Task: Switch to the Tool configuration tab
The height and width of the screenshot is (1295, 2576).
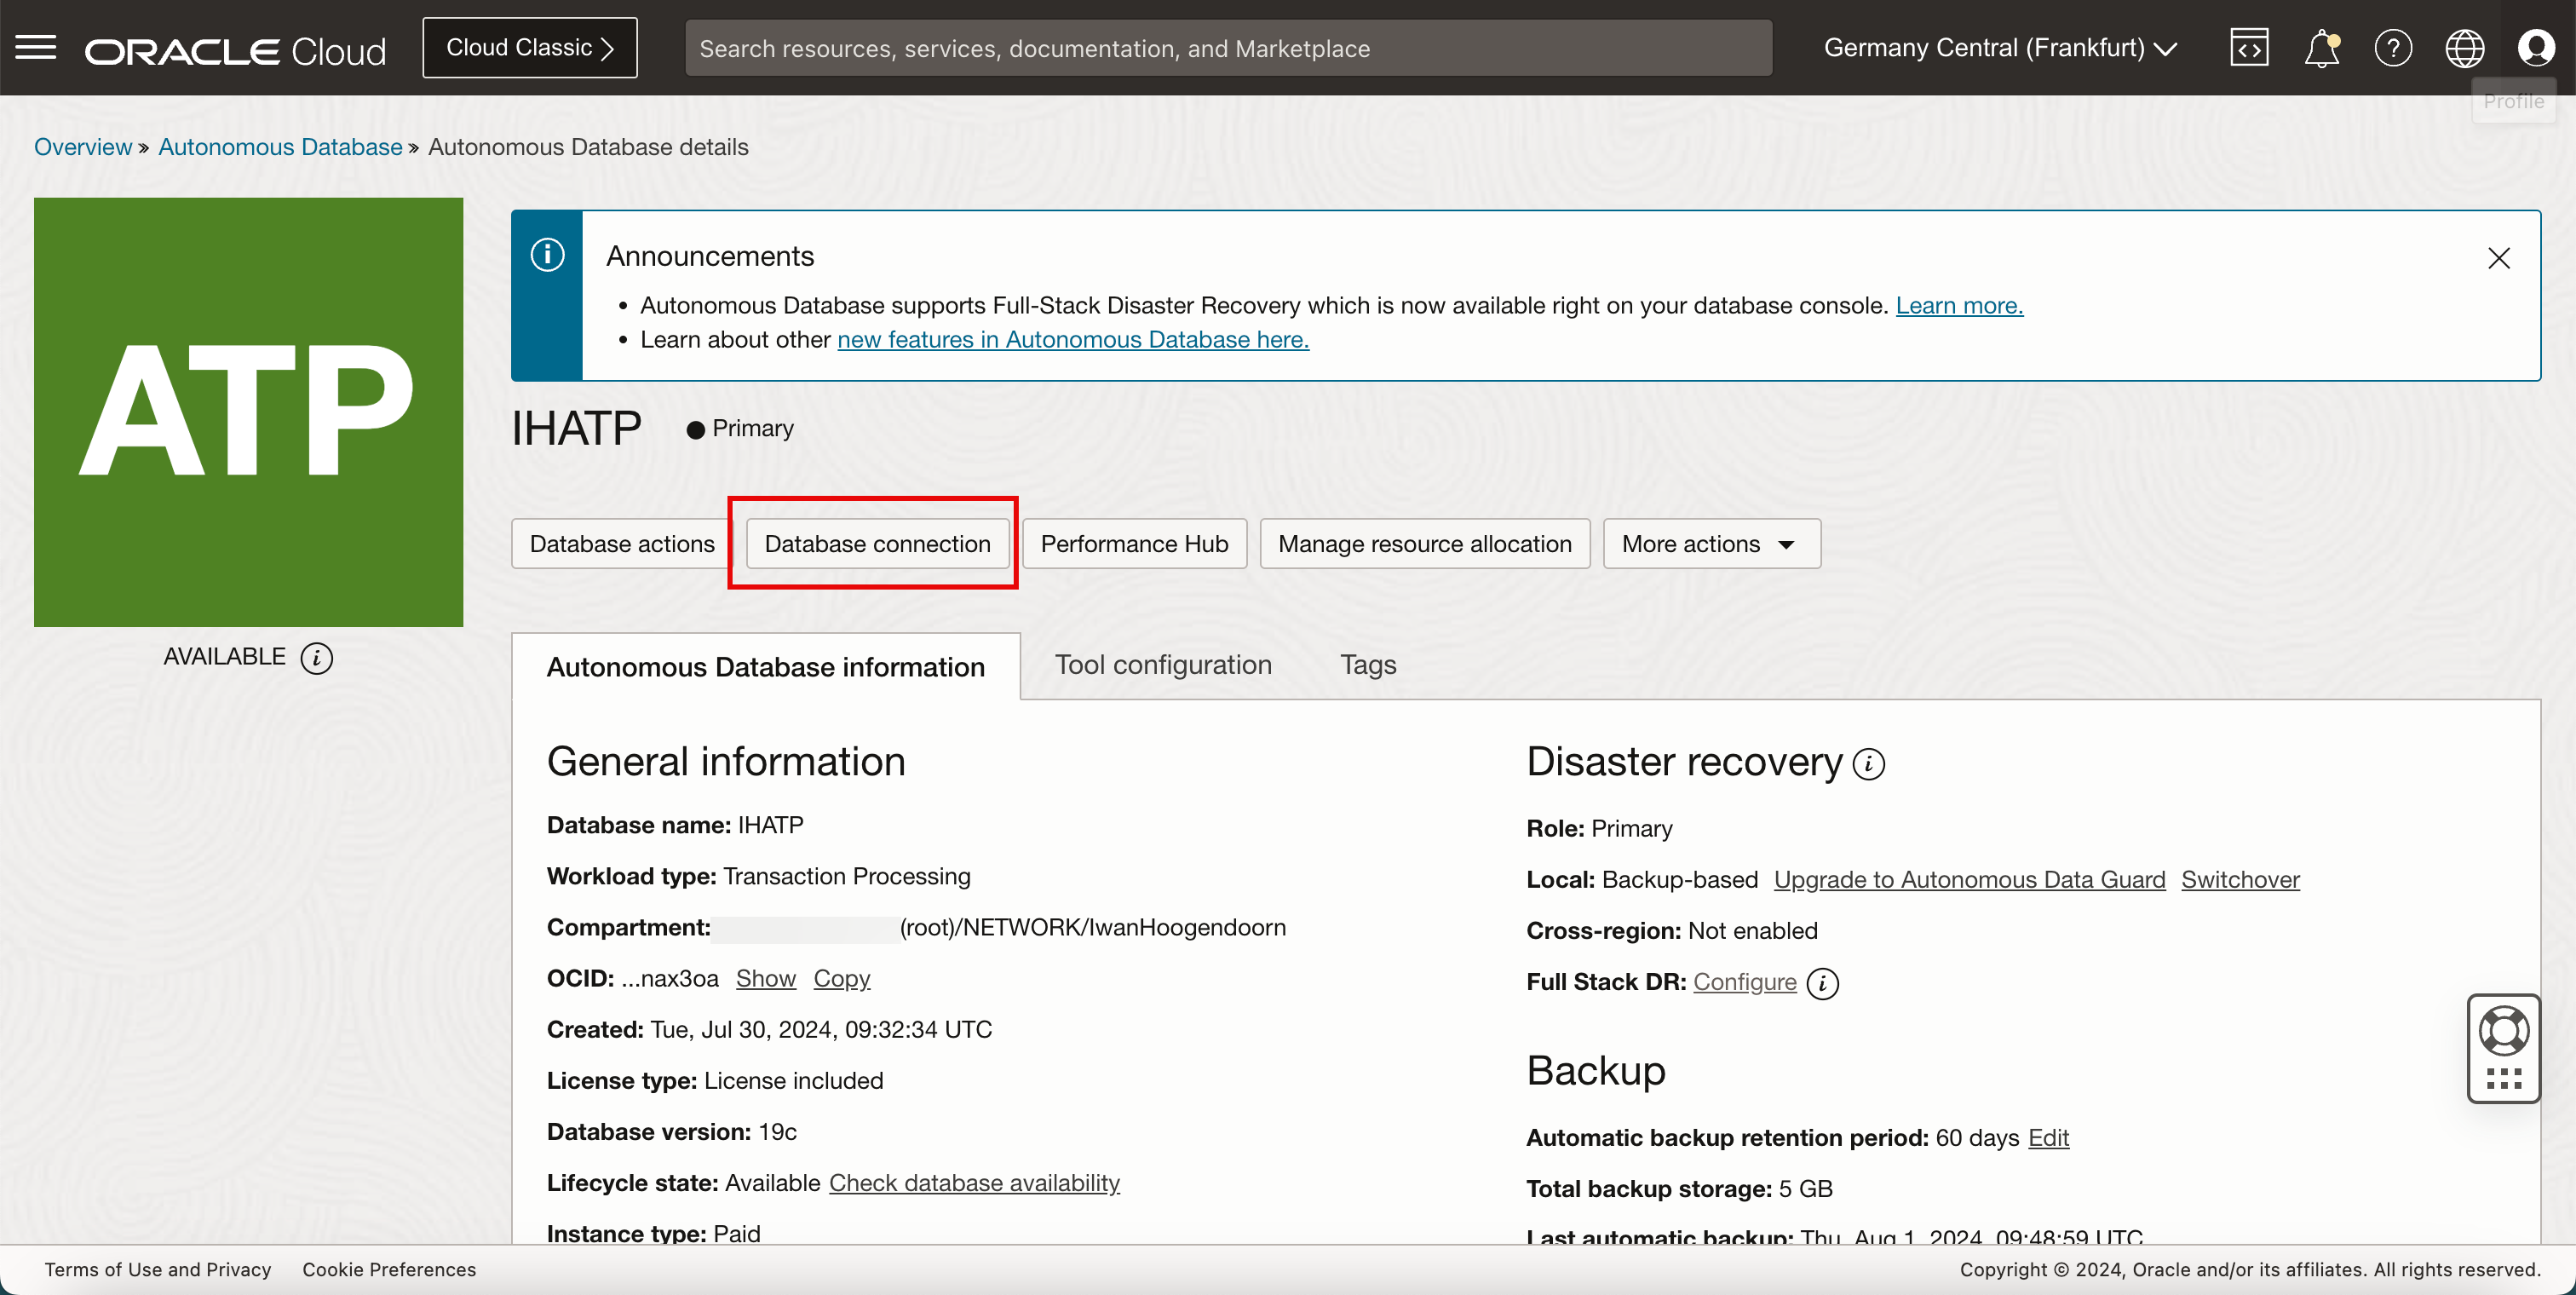Action: [1163, 665]
